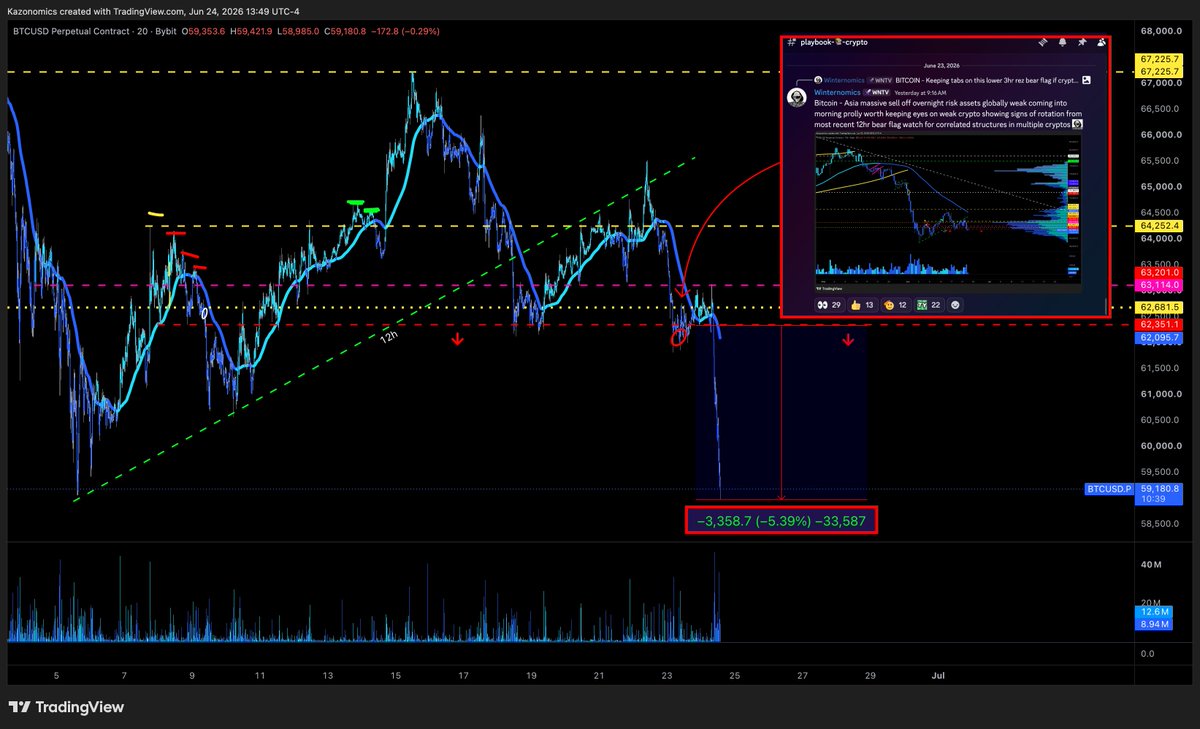
Task: Click the 40 M volume axis tick
Action: coord(1153,564)
